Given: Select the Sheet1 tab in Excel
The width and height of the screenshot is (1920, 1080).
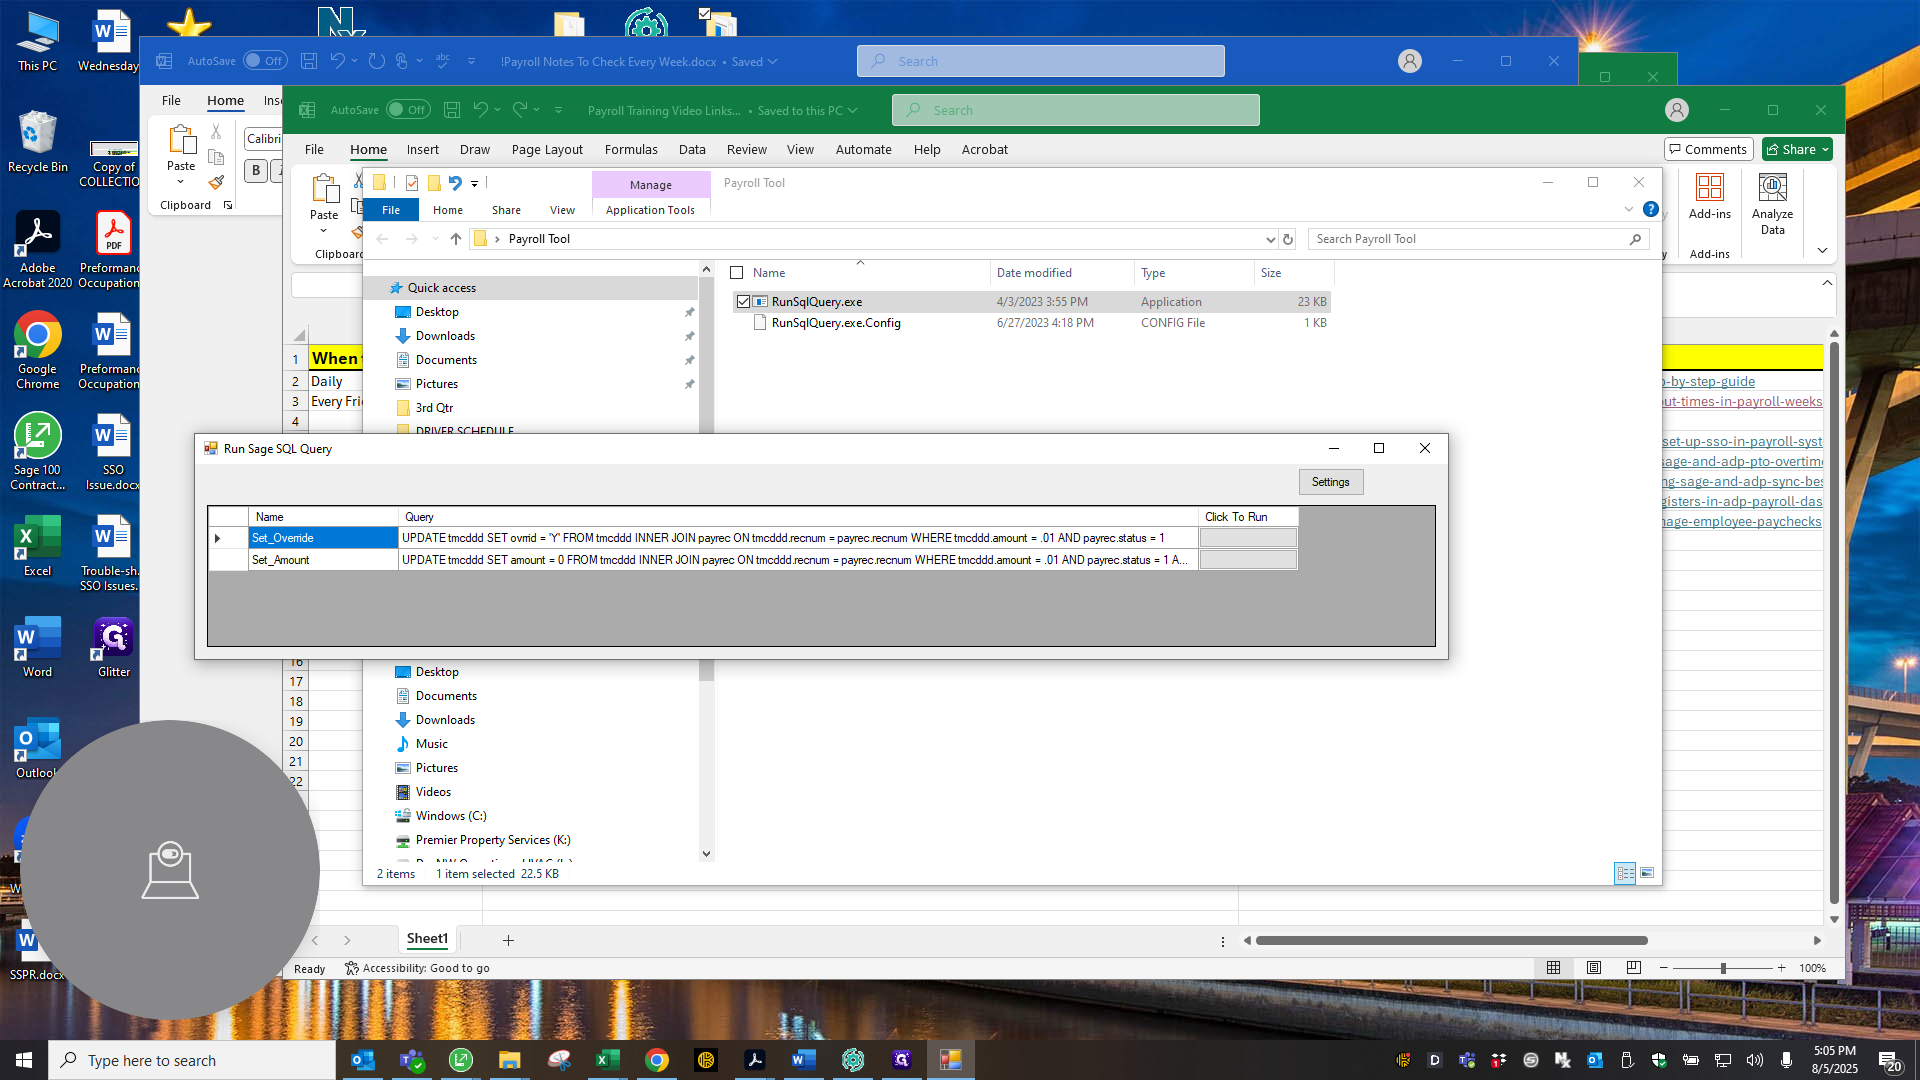Looking at the screenshot, I should [x=427, y=939].
